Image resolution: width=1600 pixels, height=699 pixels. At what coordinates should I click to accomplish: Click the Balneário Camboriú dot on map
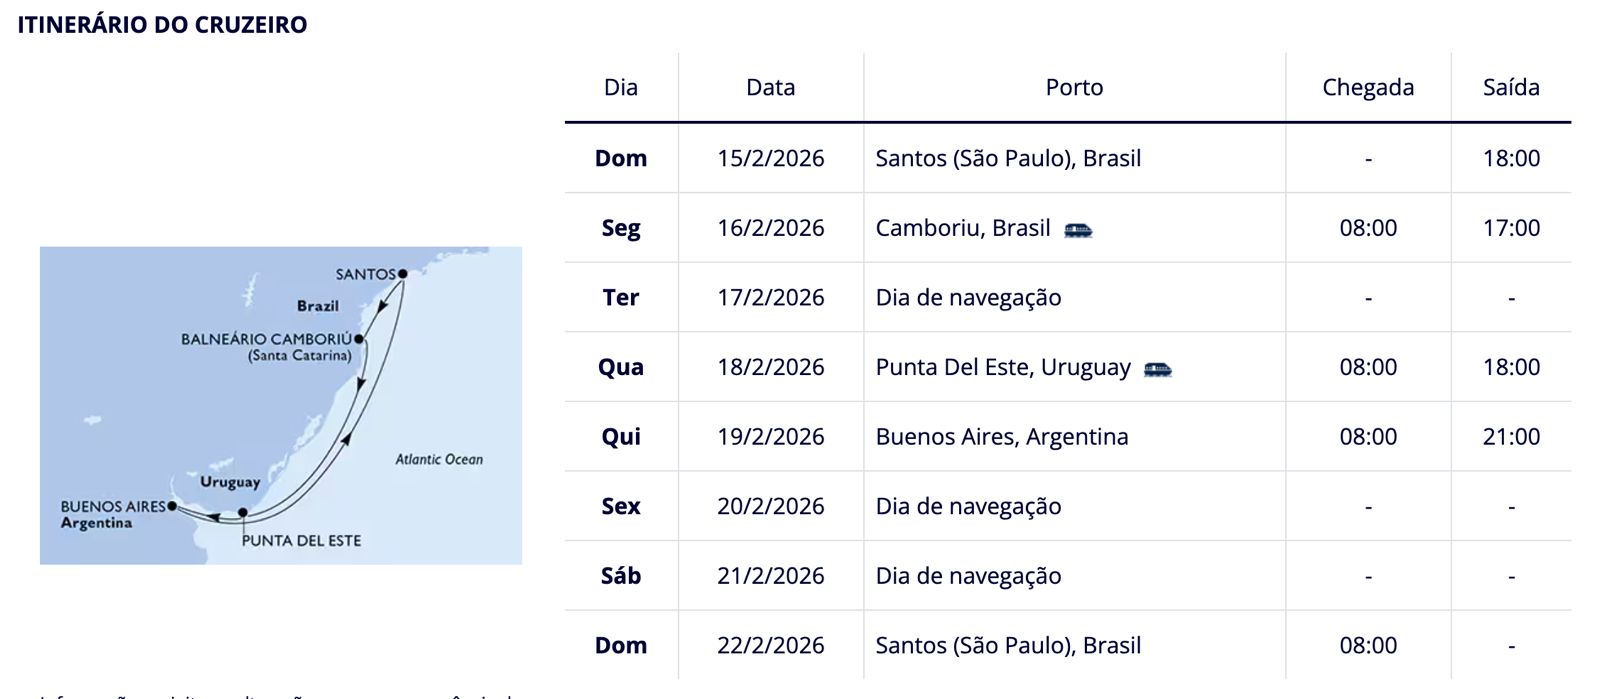[x=359, y=339]
